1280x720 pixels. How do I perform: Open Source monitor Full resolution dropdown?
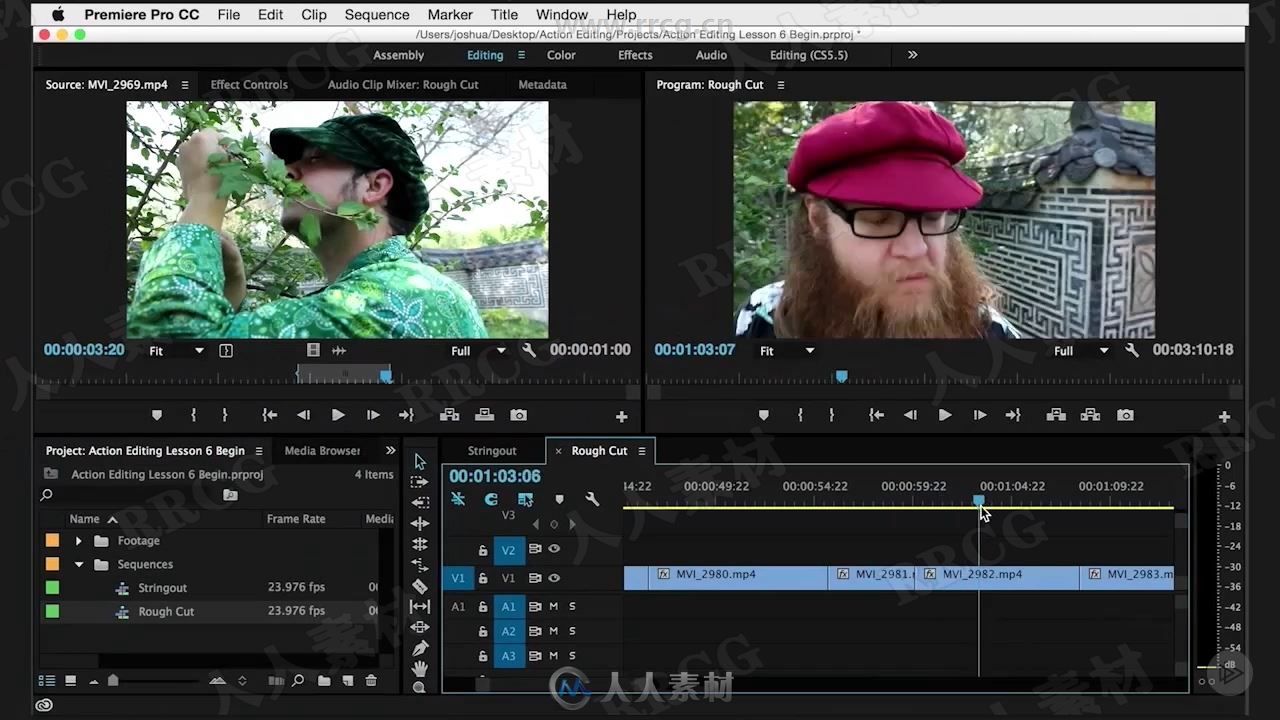click(478, 351)
